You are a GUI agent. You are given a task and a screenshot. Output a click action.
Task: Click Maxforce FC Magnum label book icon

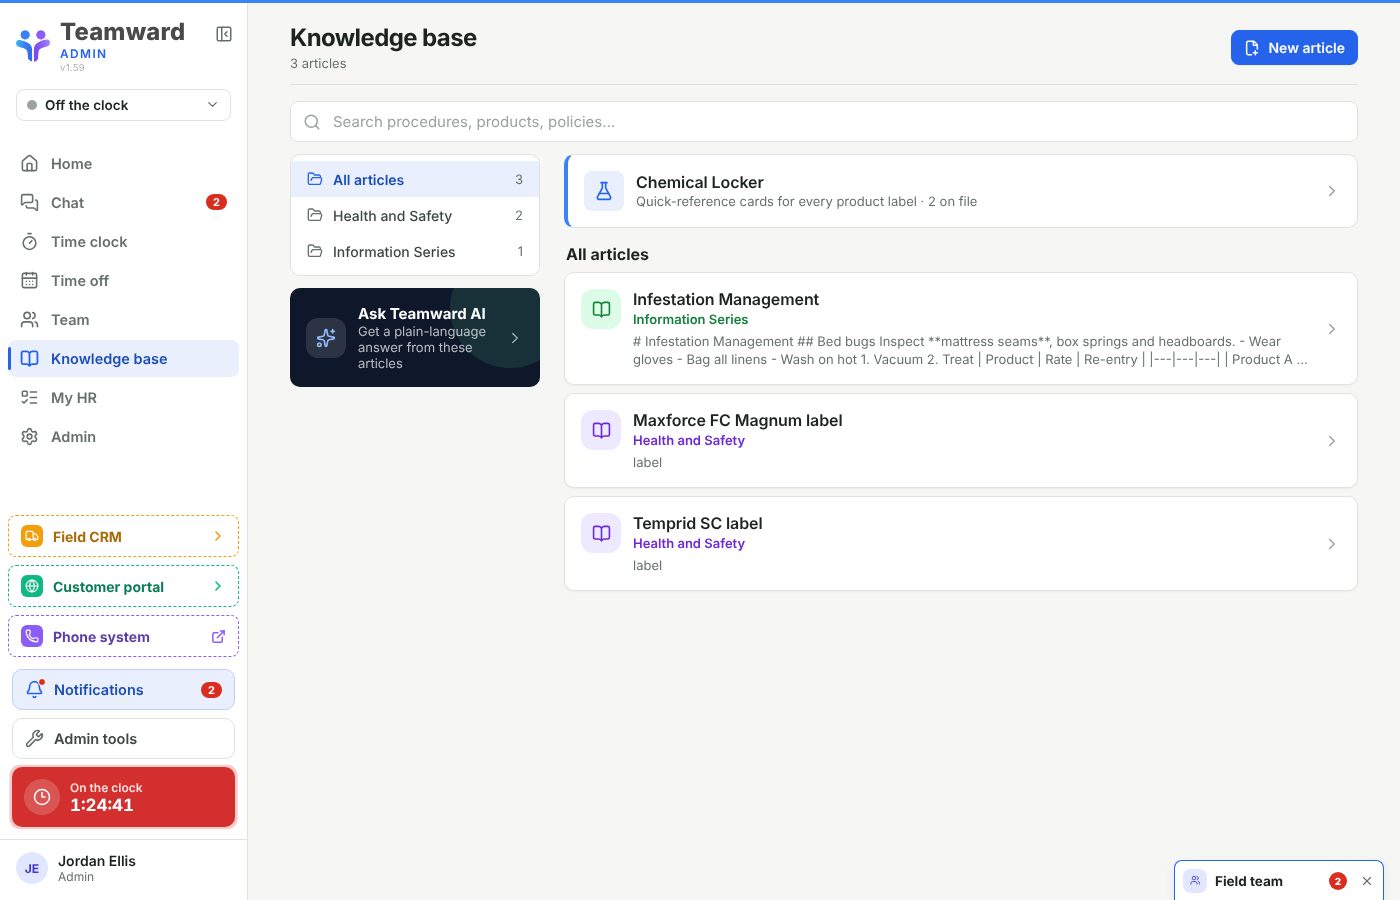click(601, 430)
